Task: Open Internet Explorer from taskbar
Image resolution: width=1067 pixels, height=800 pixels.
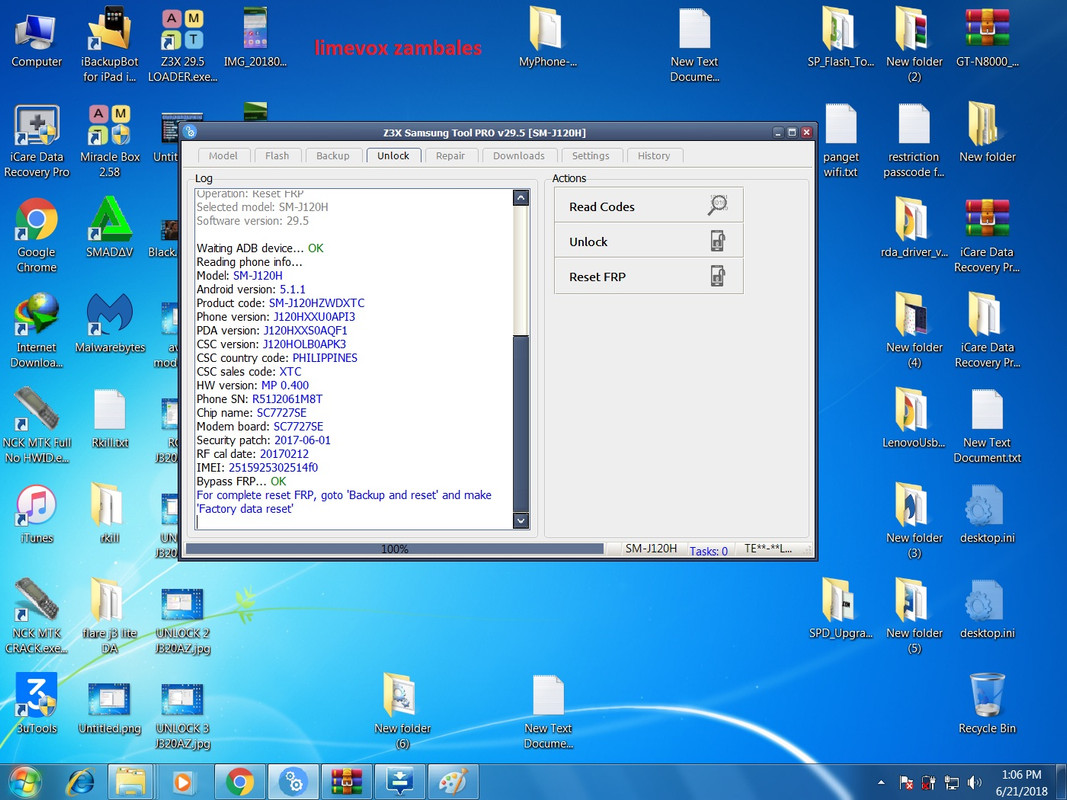Action: pos(80,782)
